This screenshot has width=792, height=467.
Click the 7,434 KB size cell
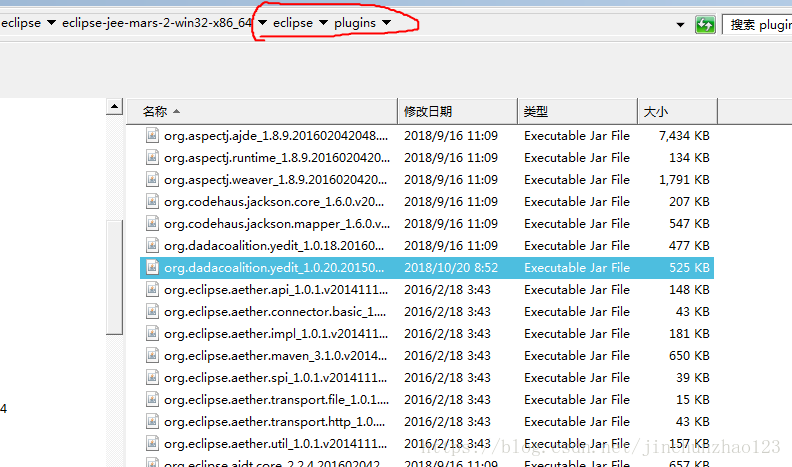684,136
